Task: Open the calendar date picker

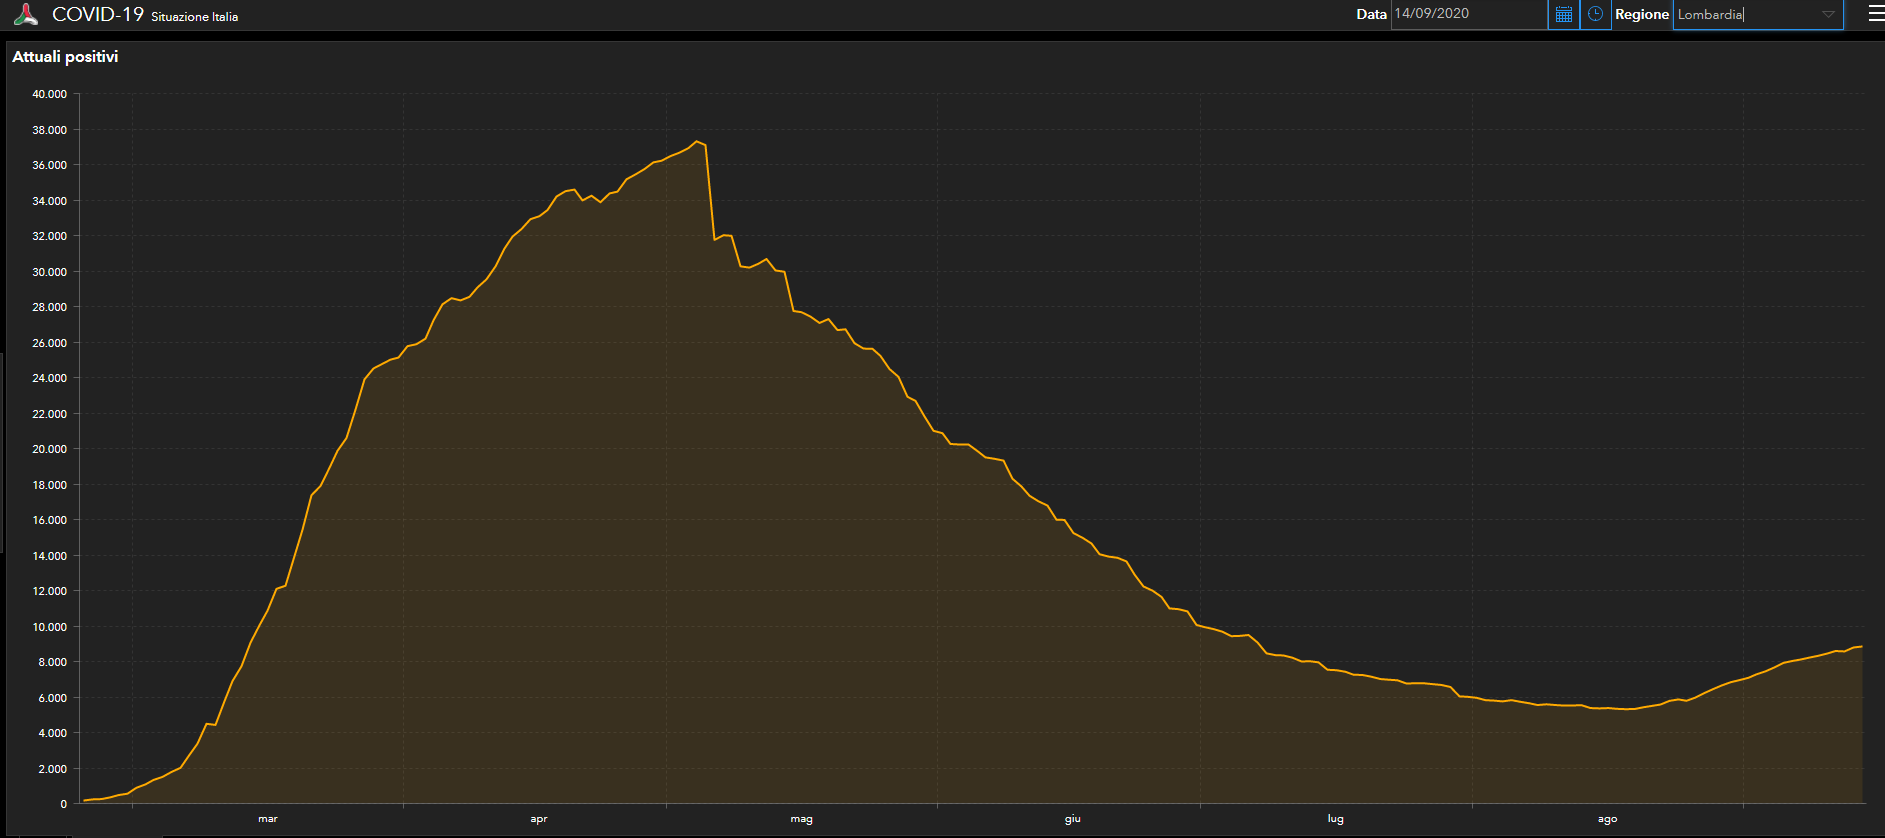Action: click(1564, 14)
